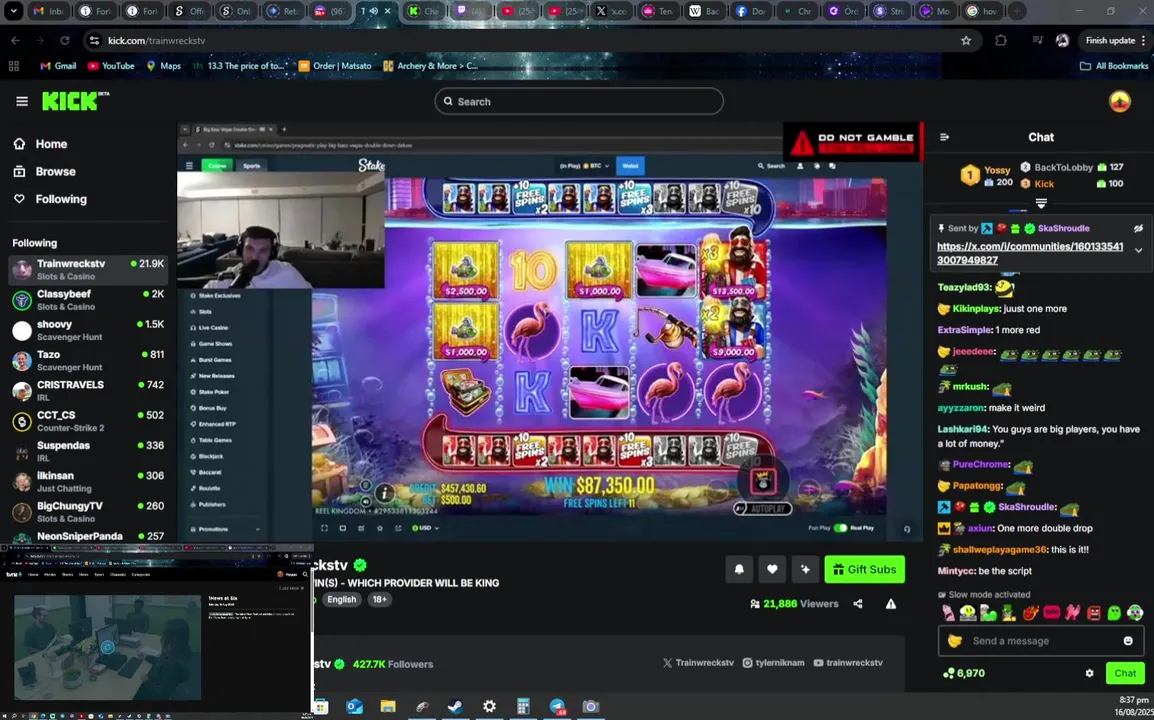Viewport: 1154px width, 720px height.
Task: Reload the kick.com page
Action: (x=65, y=40)
